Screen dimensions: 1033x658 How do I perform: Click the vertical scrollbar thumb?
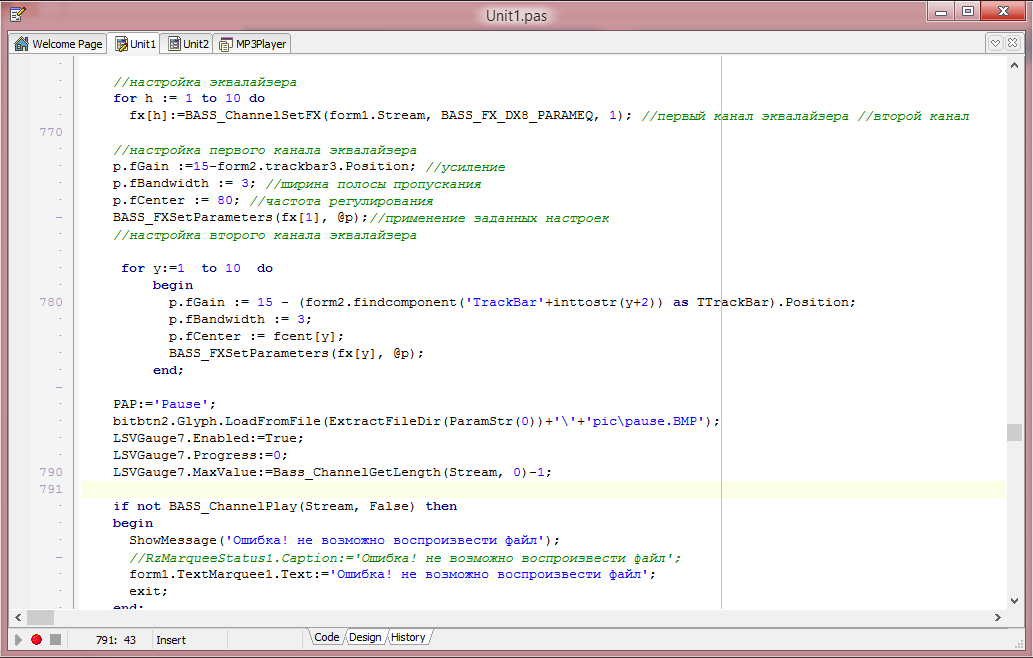(x=1014, y=432)
